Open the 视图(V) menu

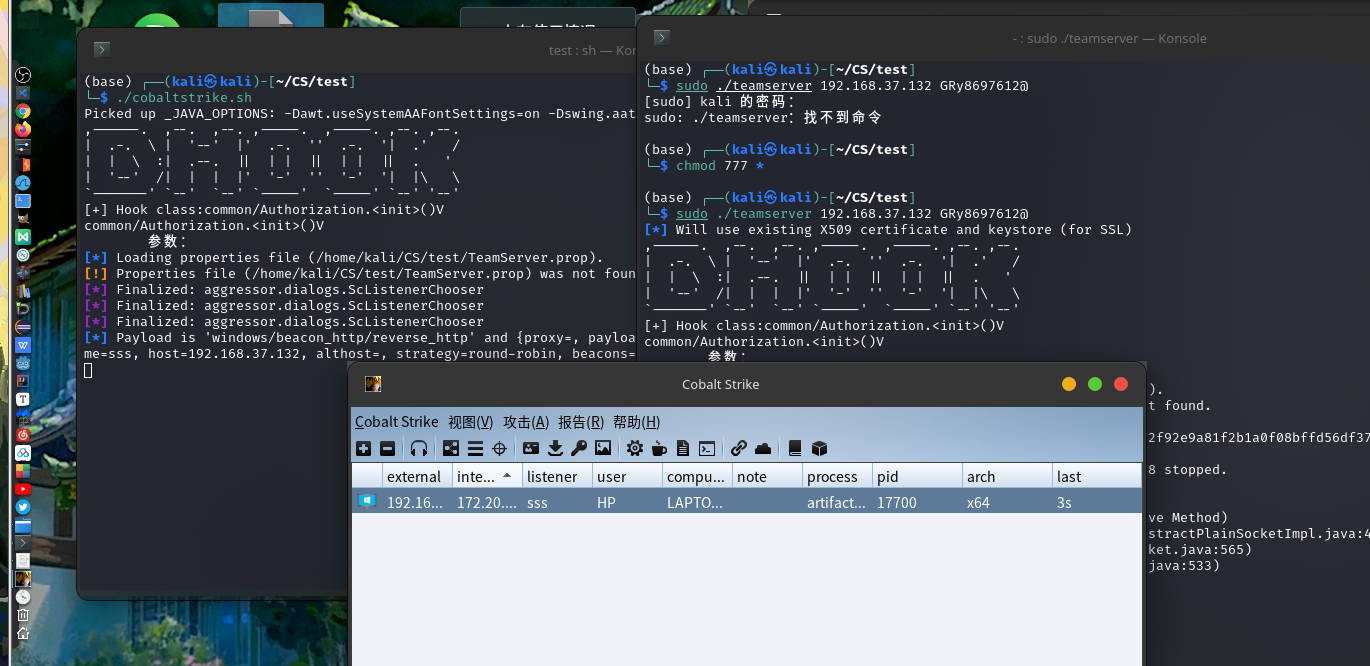point(470,422)
